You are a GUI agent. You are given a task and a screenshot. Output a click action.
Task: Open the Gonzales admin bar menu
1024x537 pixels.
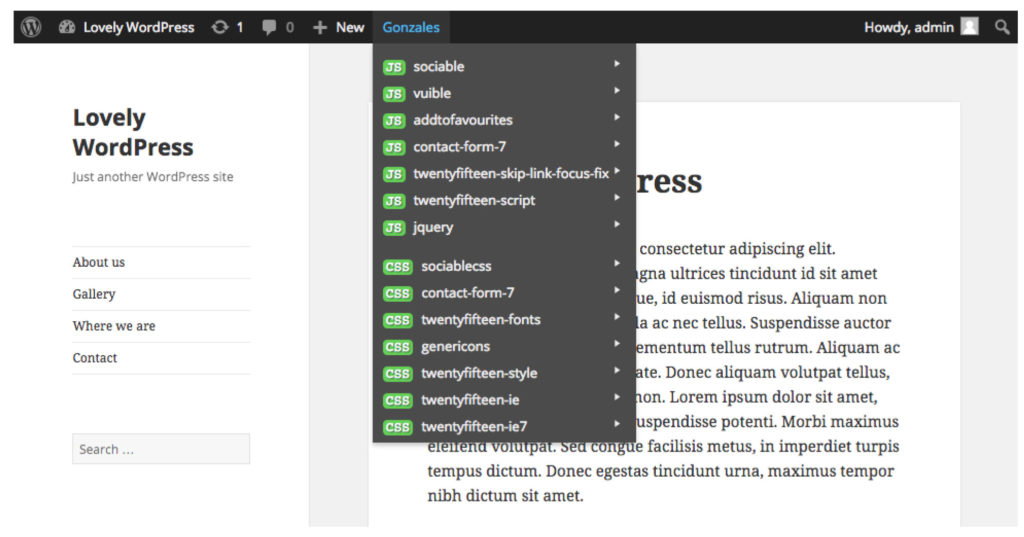[410, 27]
